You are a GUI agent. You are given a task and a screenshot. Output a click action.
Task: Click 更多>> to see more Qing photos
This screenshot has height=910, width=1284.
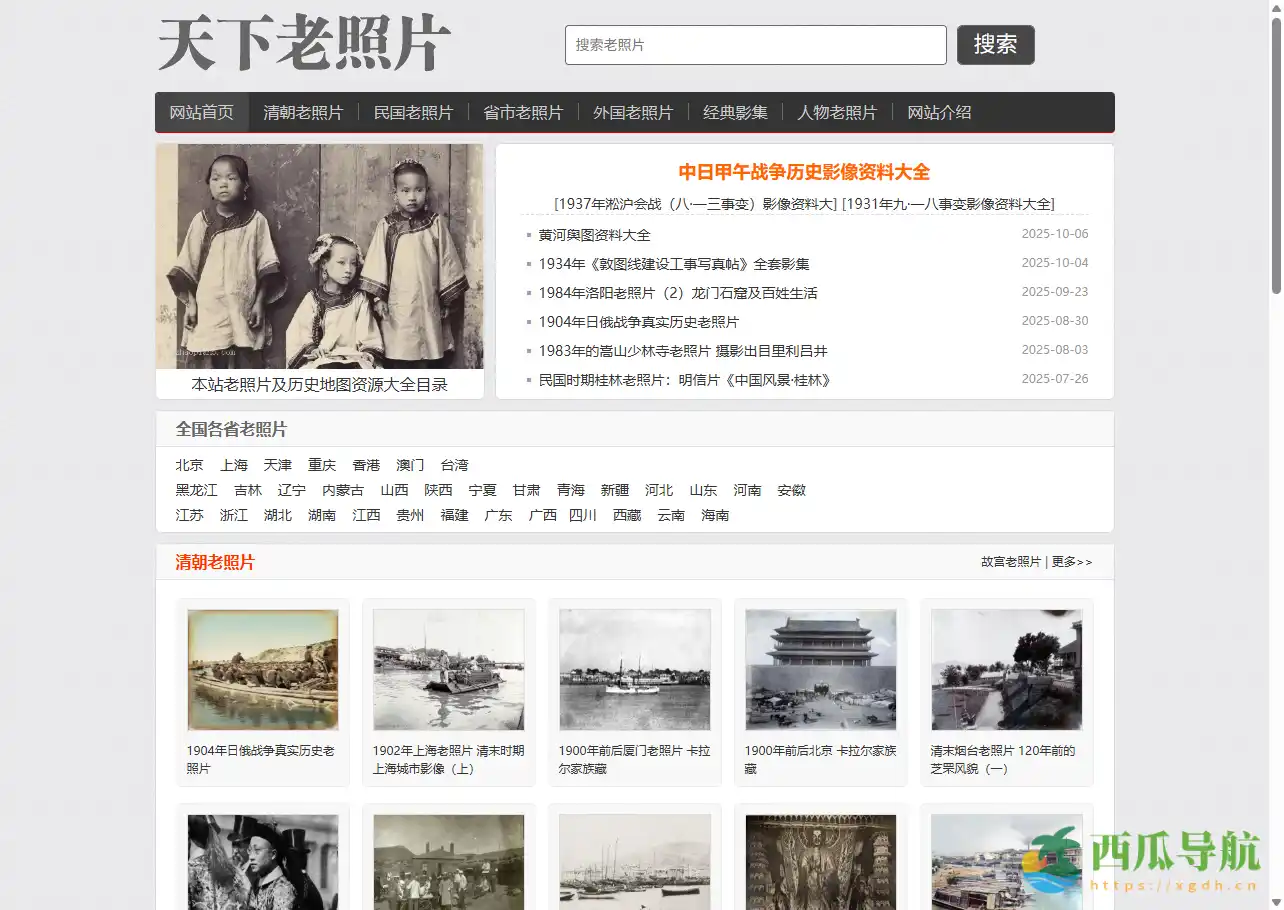(1071, 561)
